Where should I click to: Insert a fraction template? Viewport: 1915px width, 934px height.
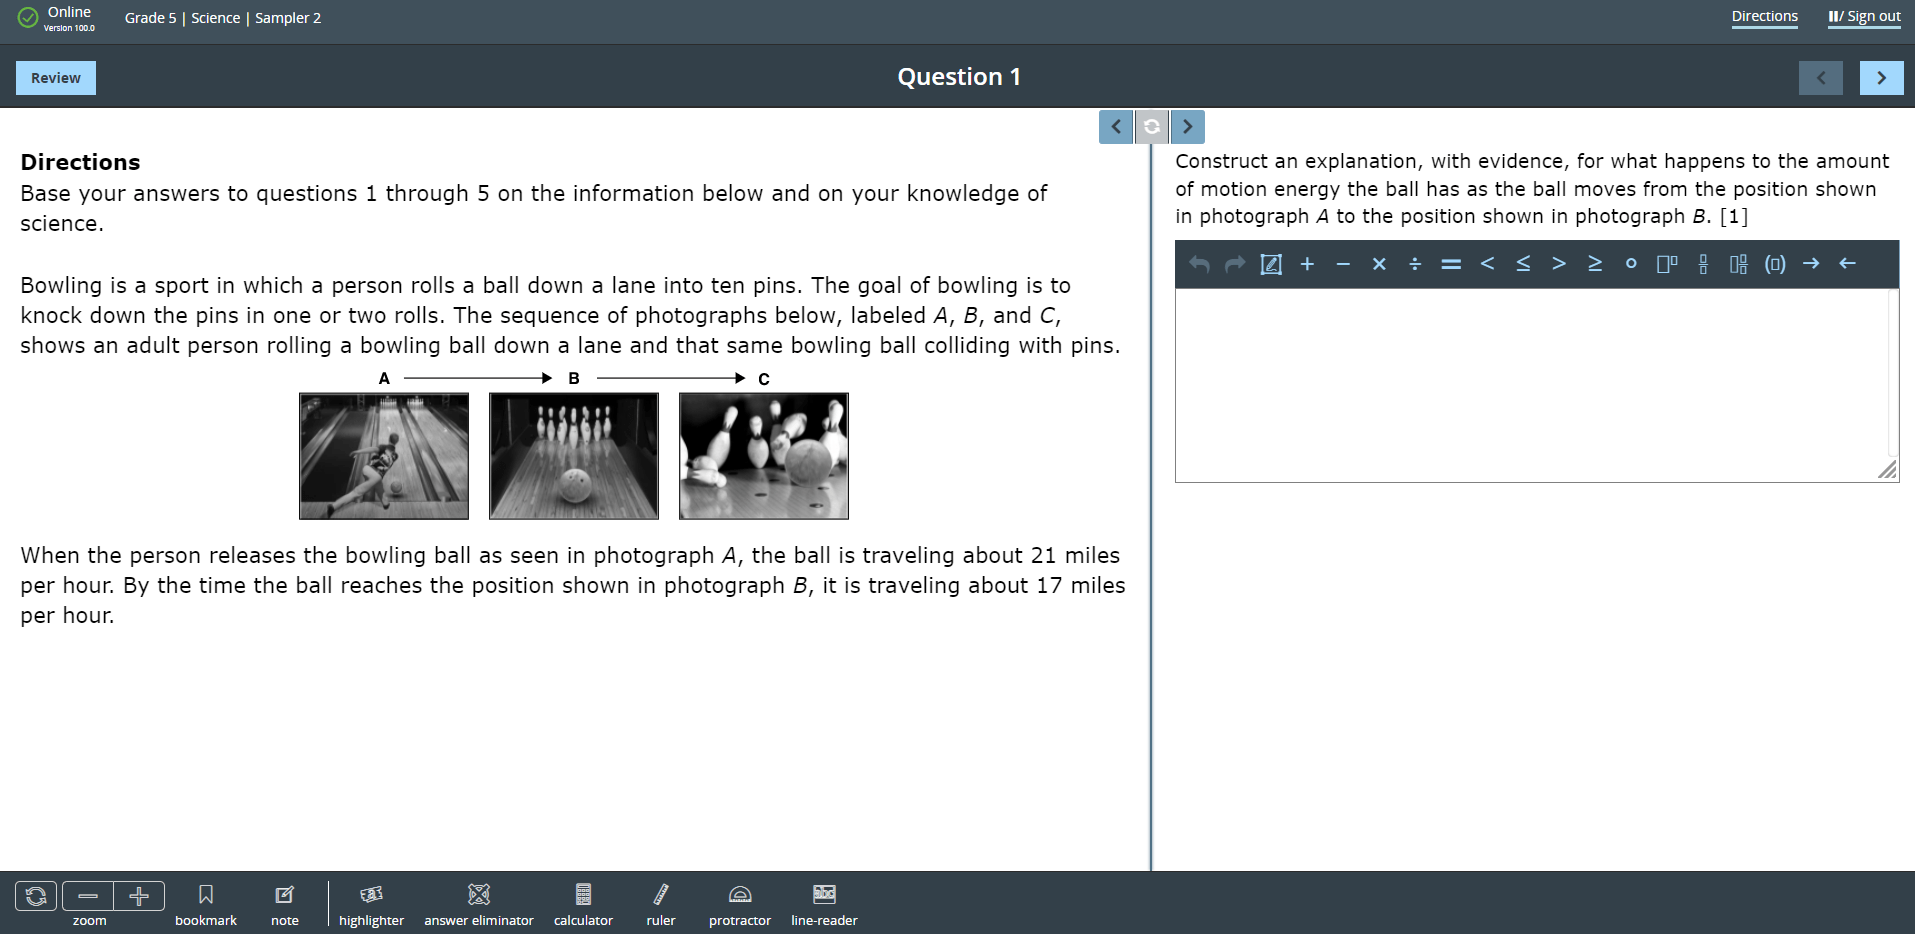(1703, 264)
